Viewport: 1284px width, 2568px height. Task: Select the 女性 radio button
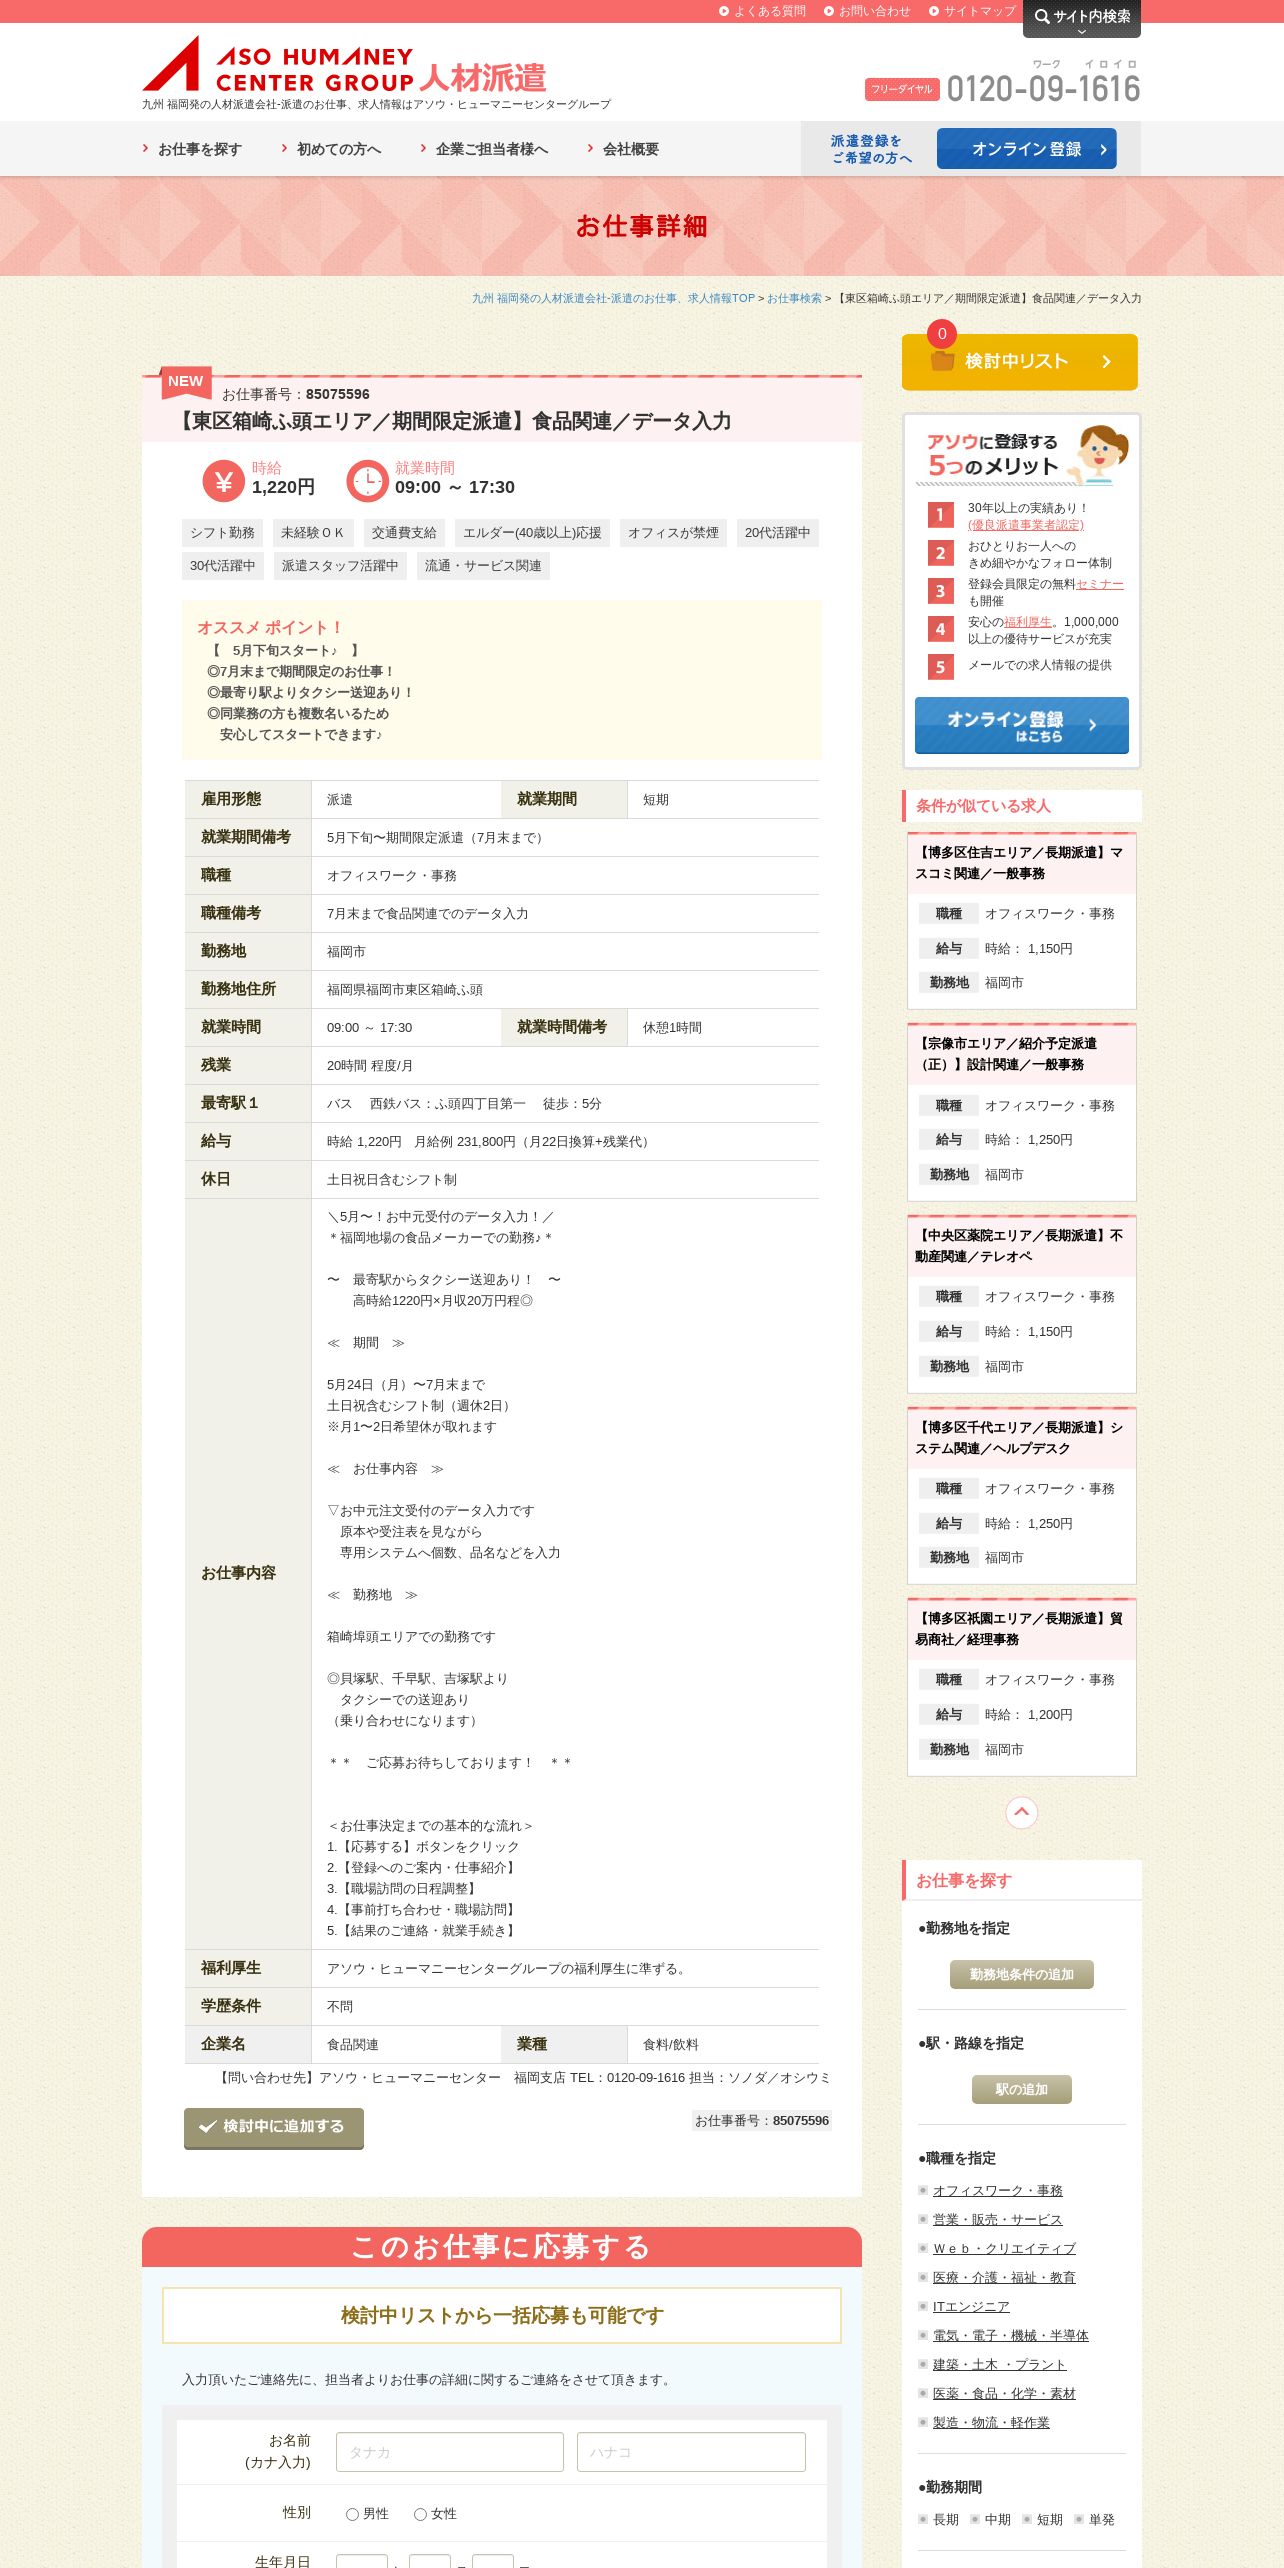(420, 2514)
